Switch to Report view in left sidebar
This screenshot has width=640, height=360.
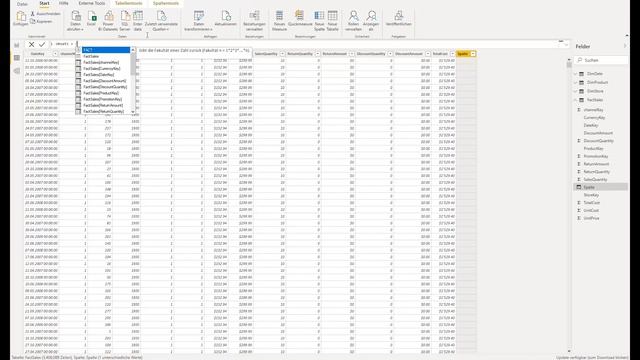tap(17, 45)
